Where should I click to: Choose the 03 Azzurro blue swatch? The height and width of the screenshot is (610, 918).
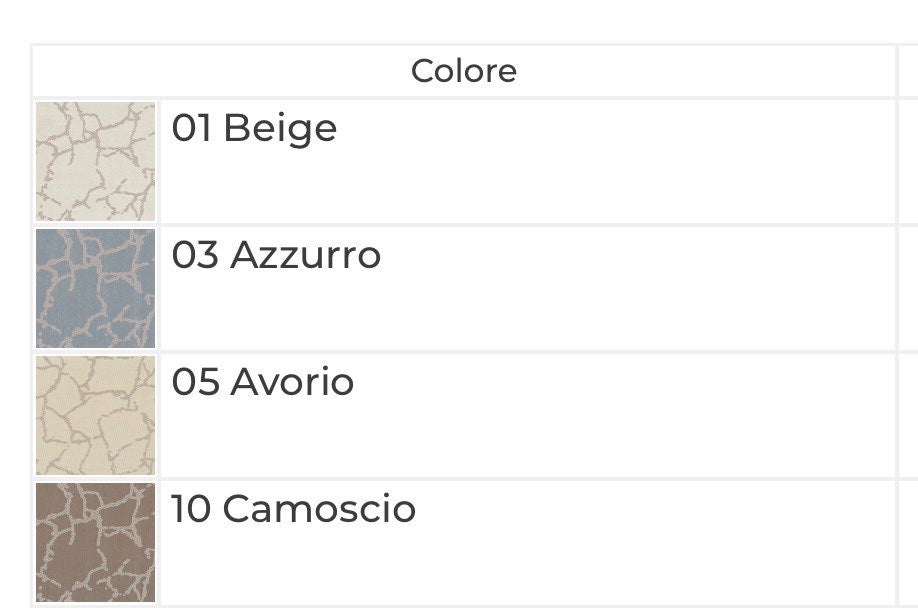click(x=95, y=289)
